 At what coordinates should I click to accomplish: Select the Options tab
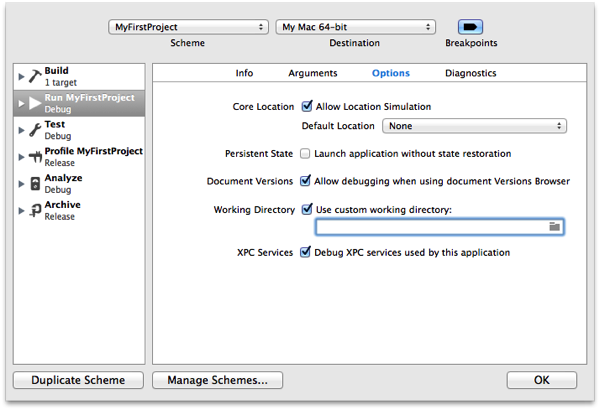point(391,73)
